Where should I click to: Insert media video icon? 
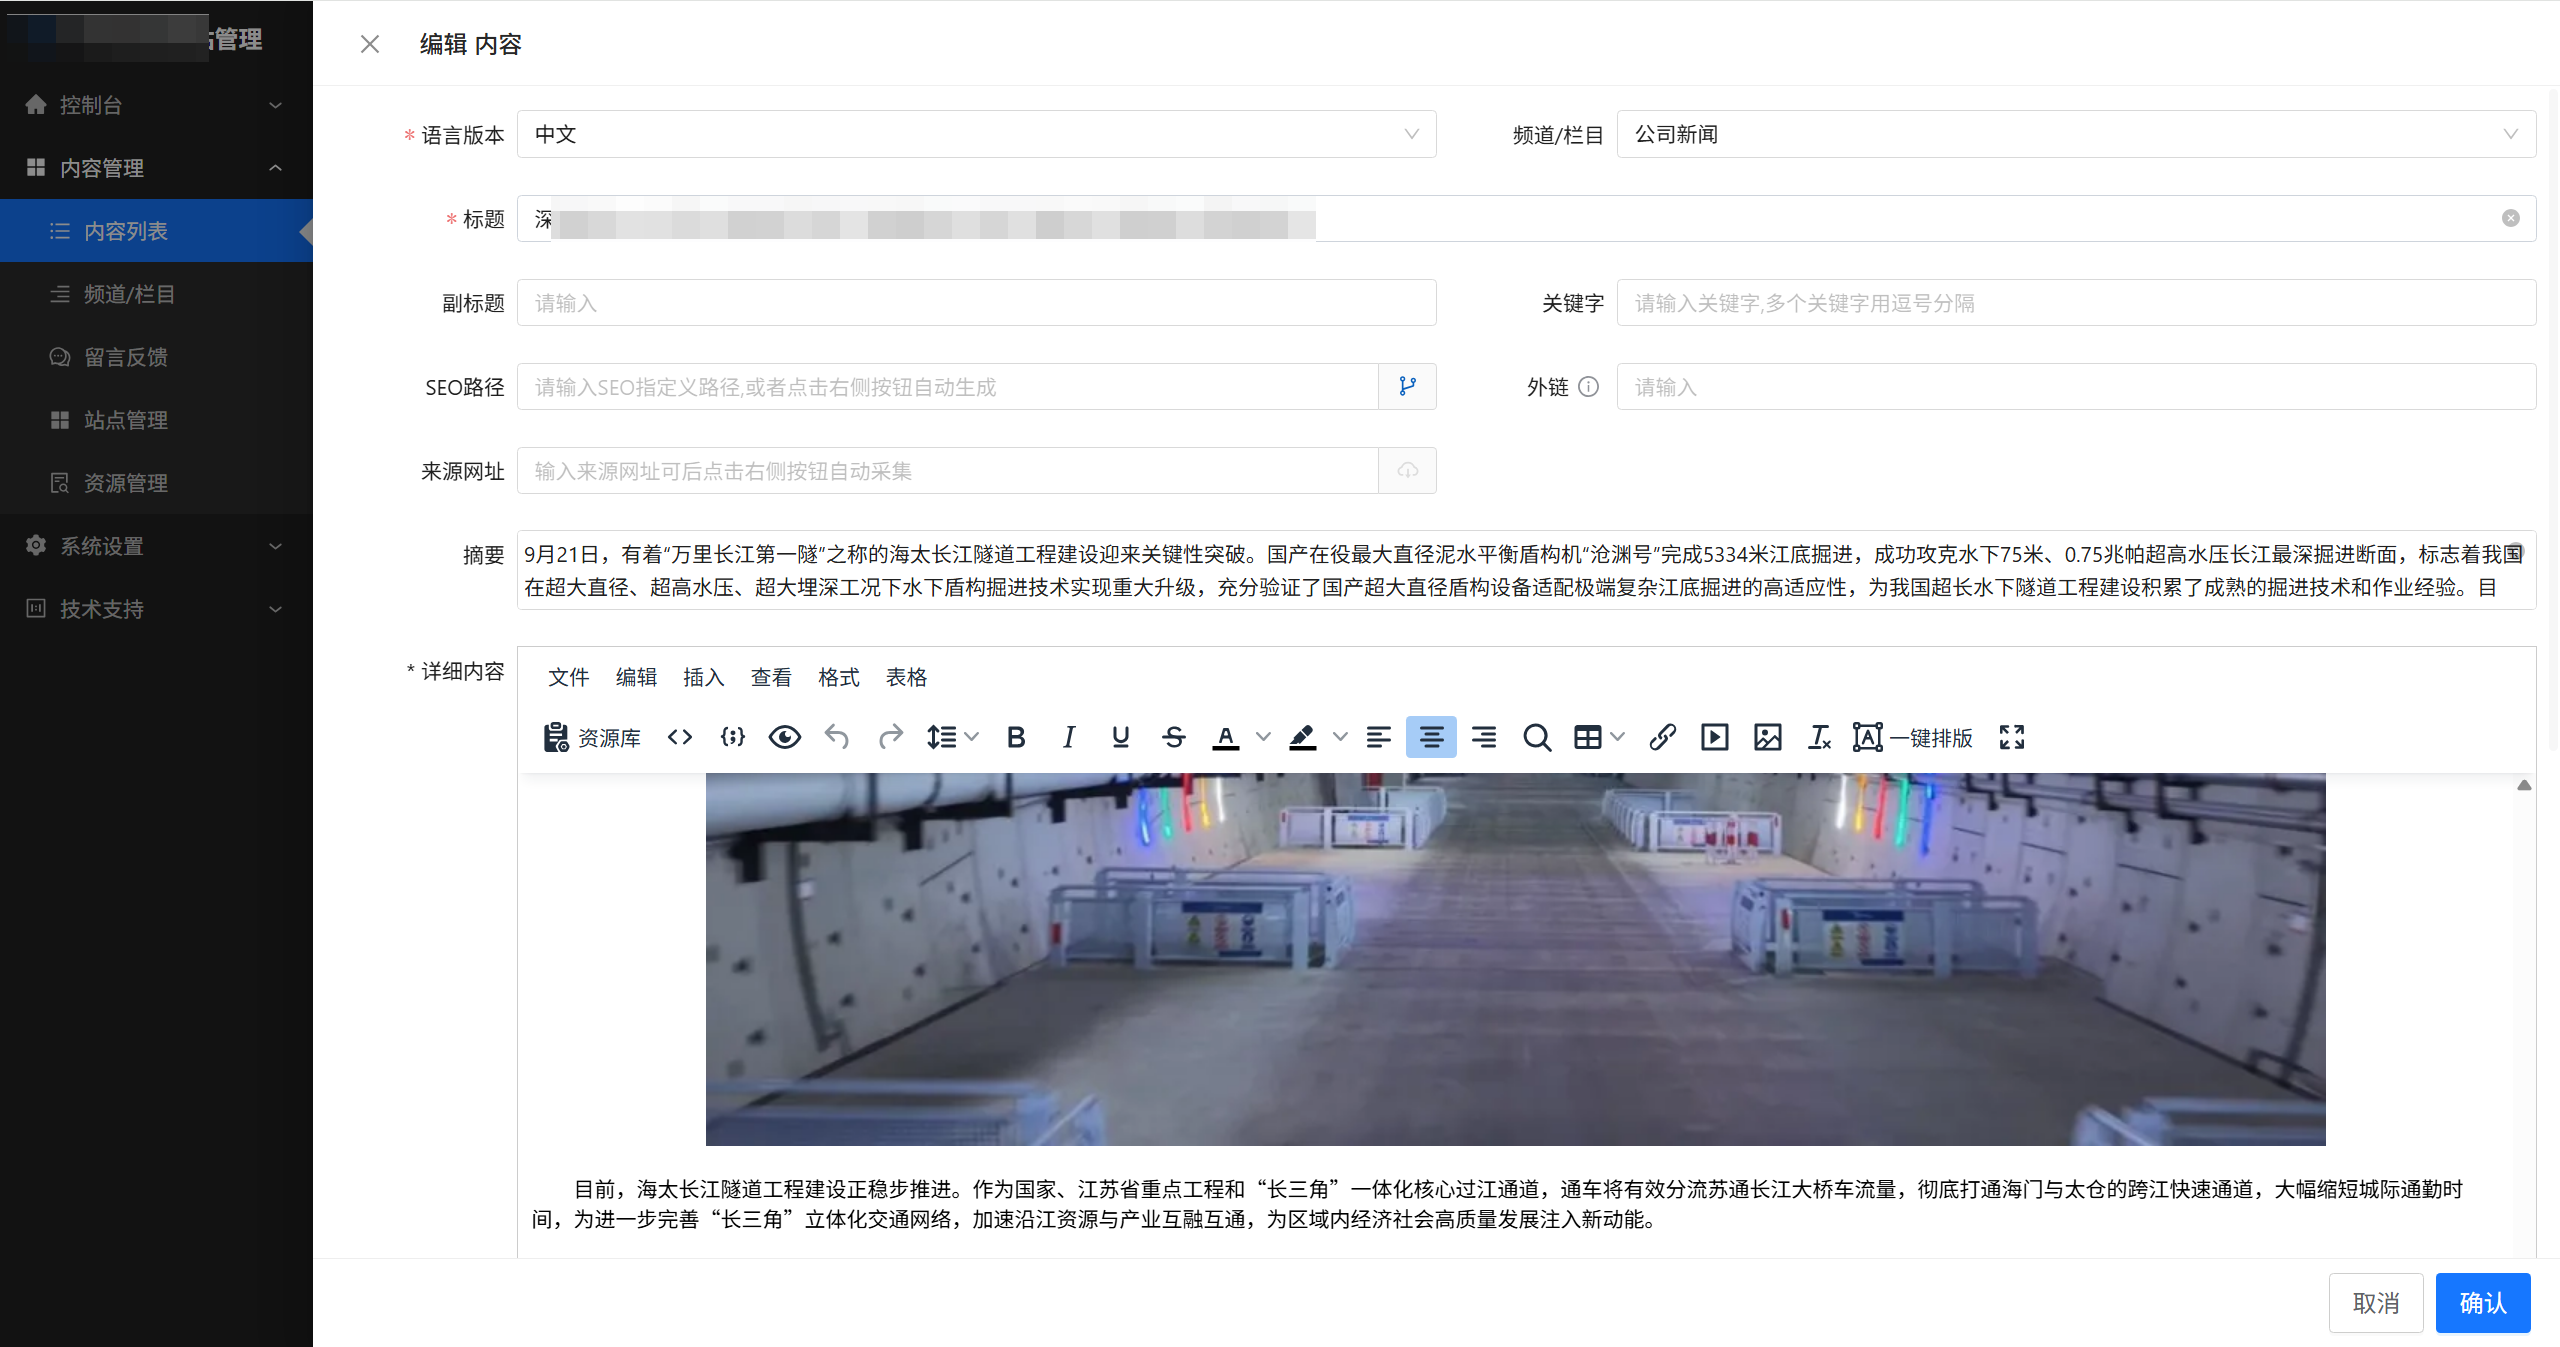(x=1715, y=738)
